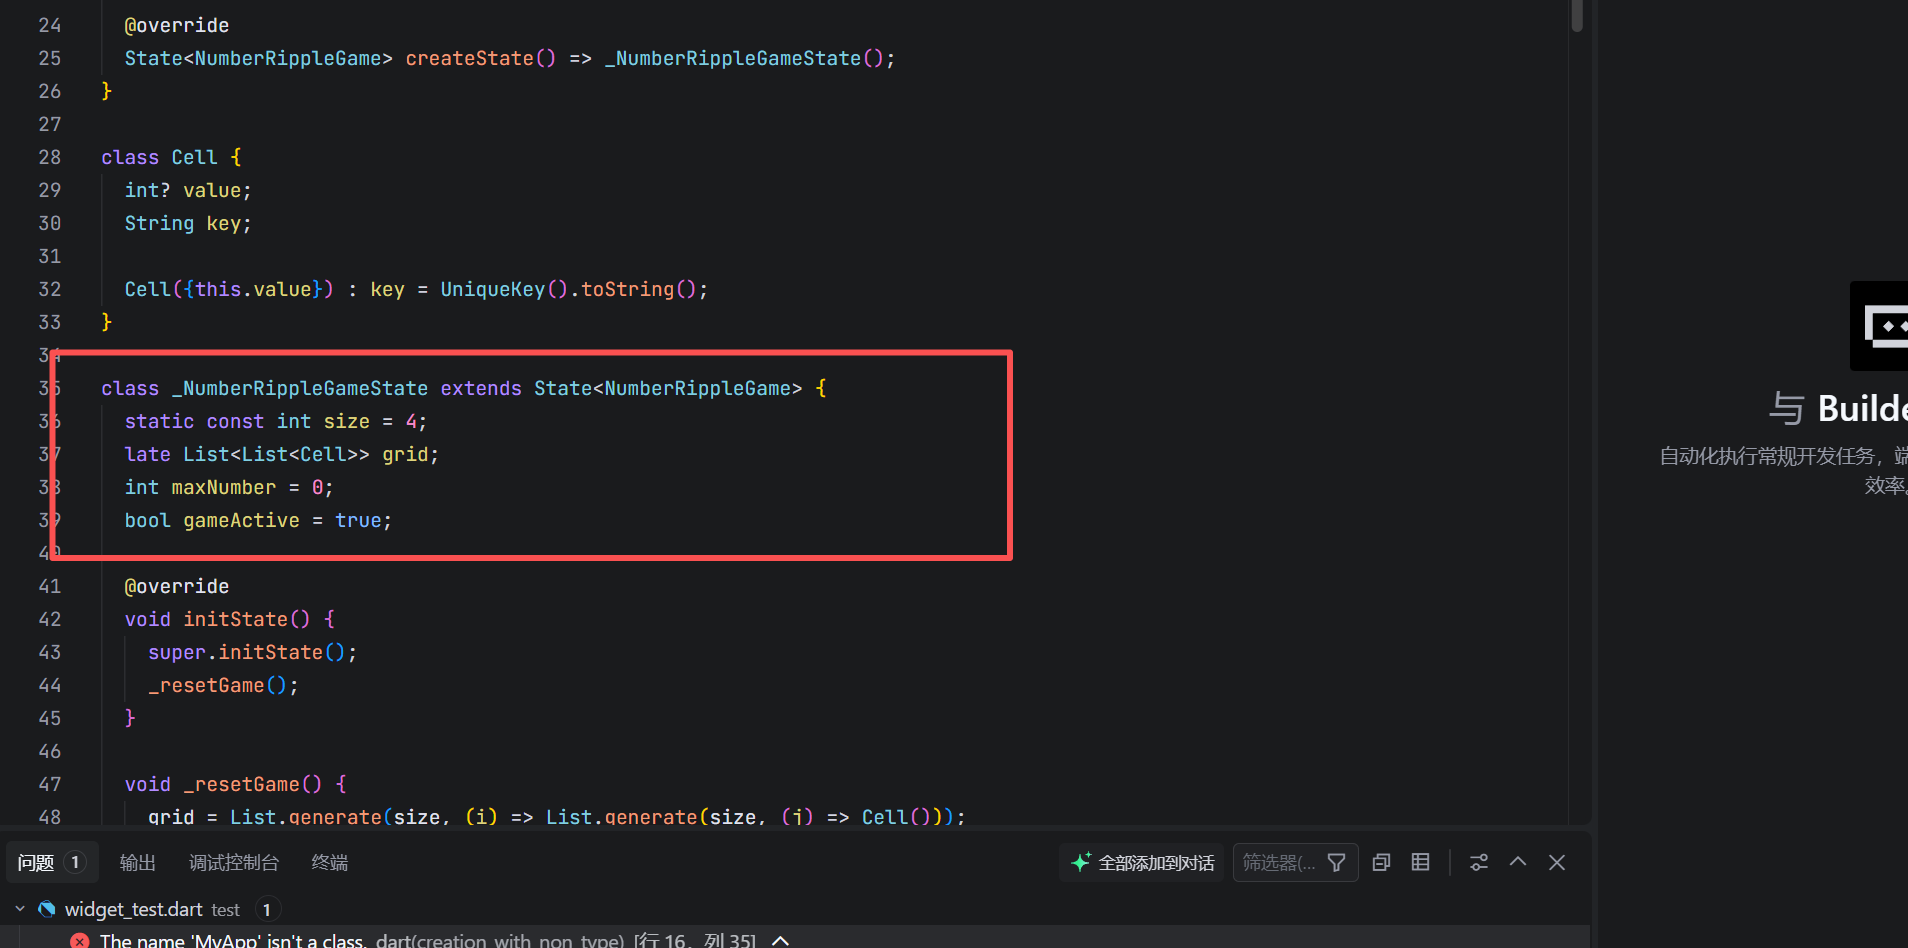
Task: Click the Builder robot icon in side panel
Action: (x=1881, y=326)
